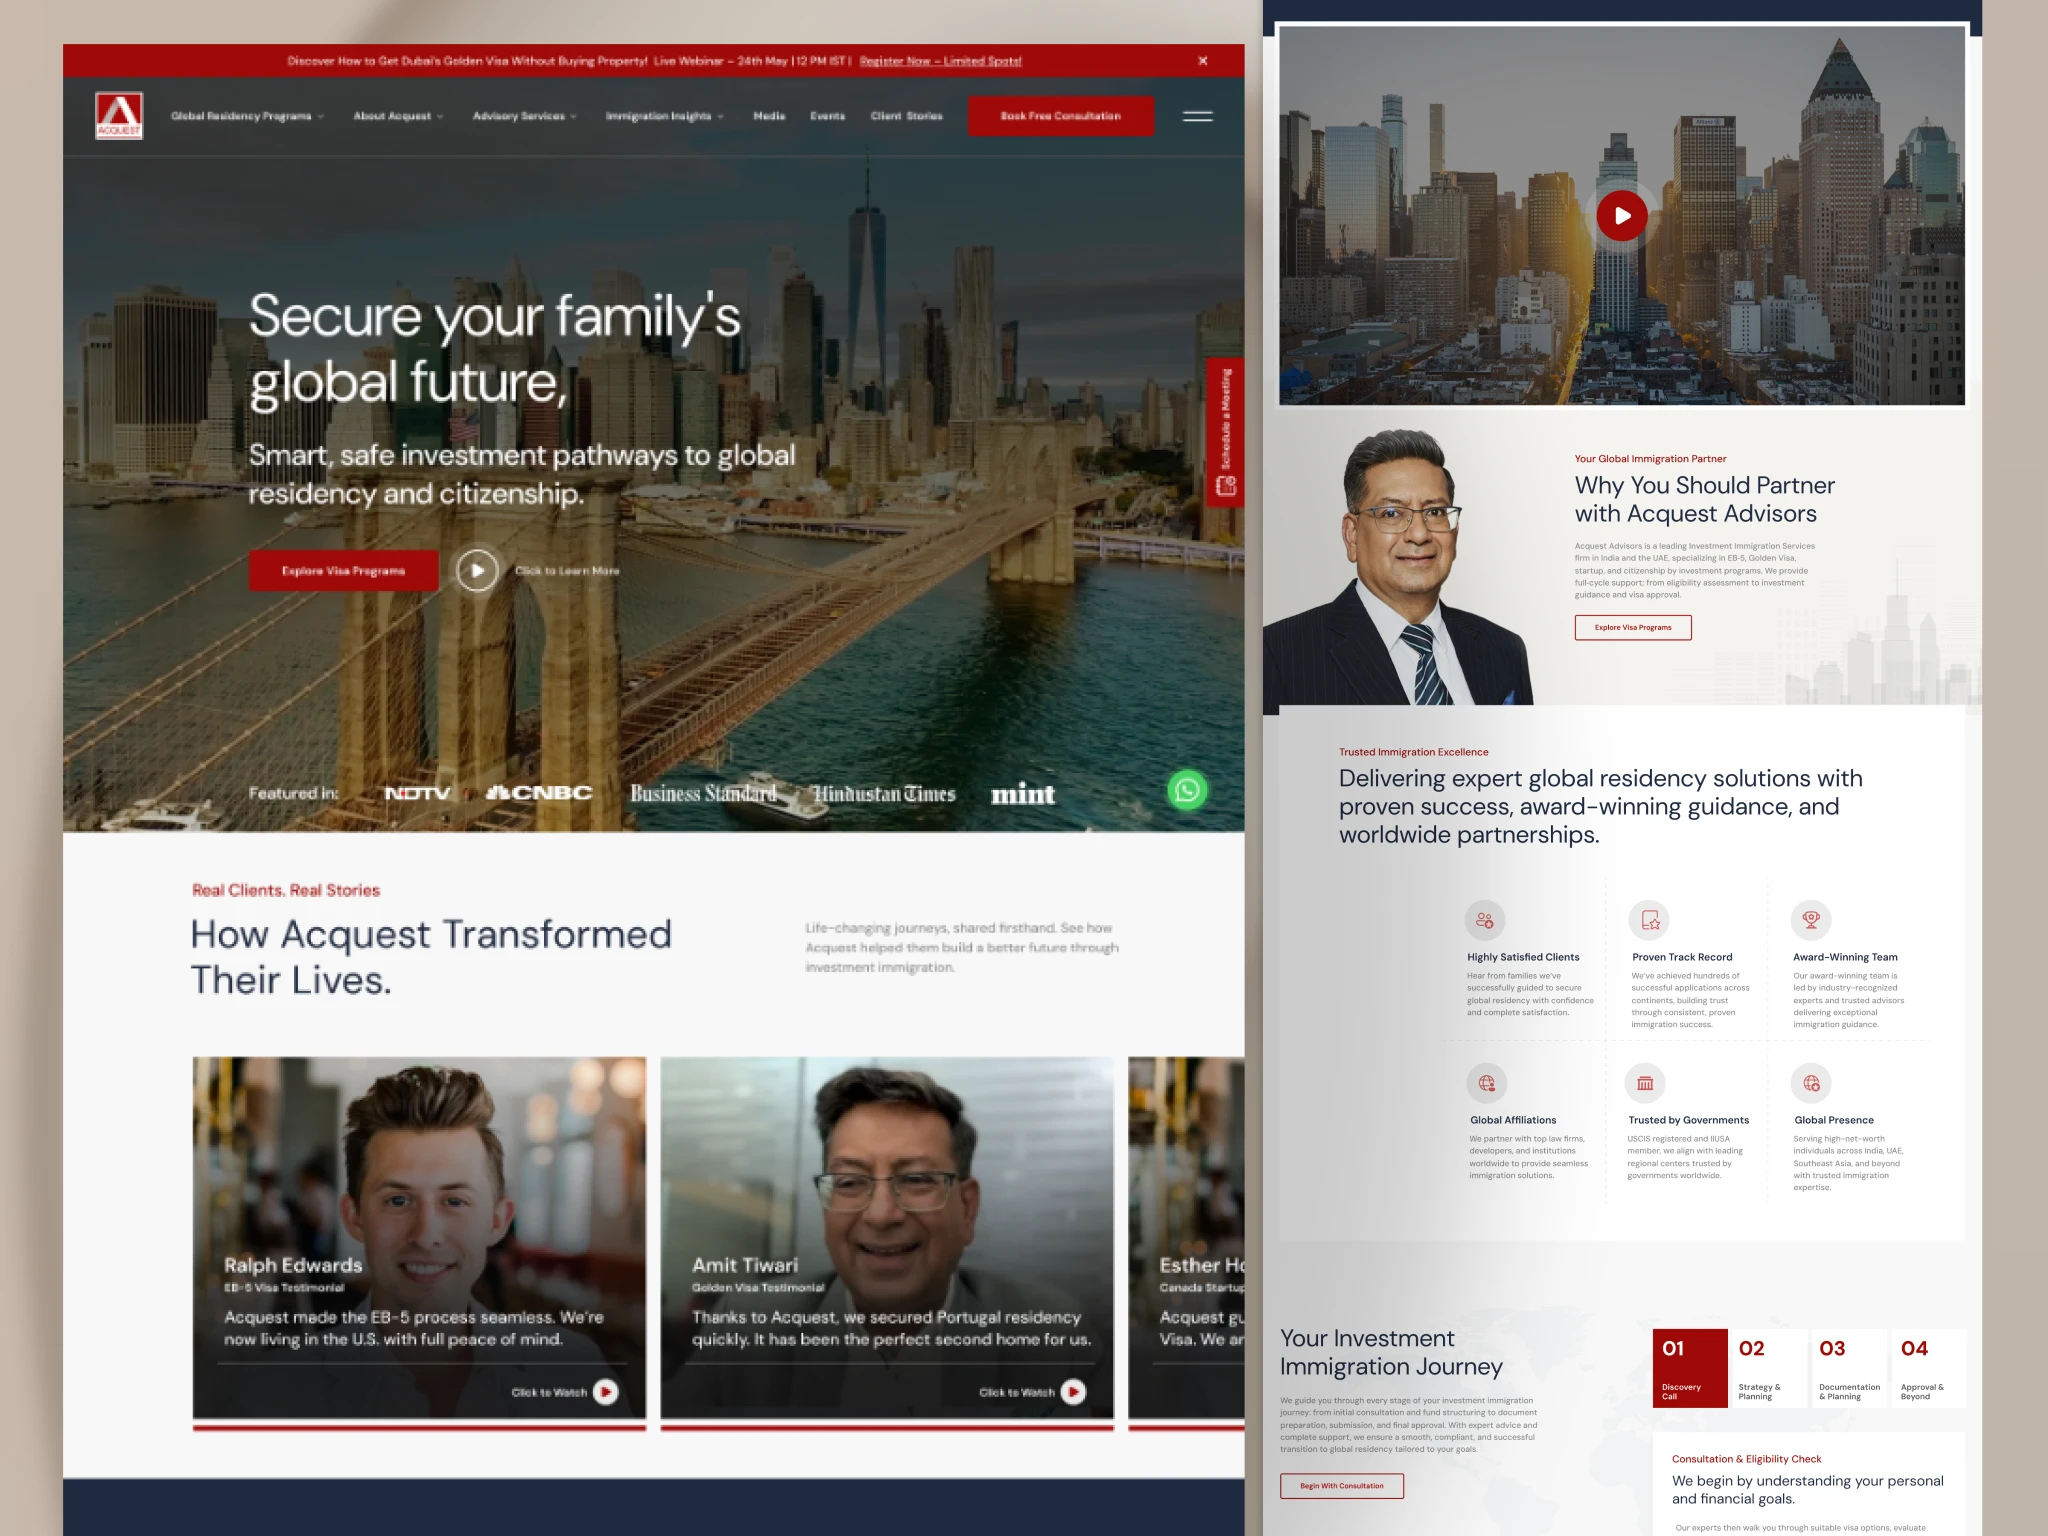Click Register Now – Limited Spots link
This screenshot has height=1536, width=2048.
[x=940, y=61]
